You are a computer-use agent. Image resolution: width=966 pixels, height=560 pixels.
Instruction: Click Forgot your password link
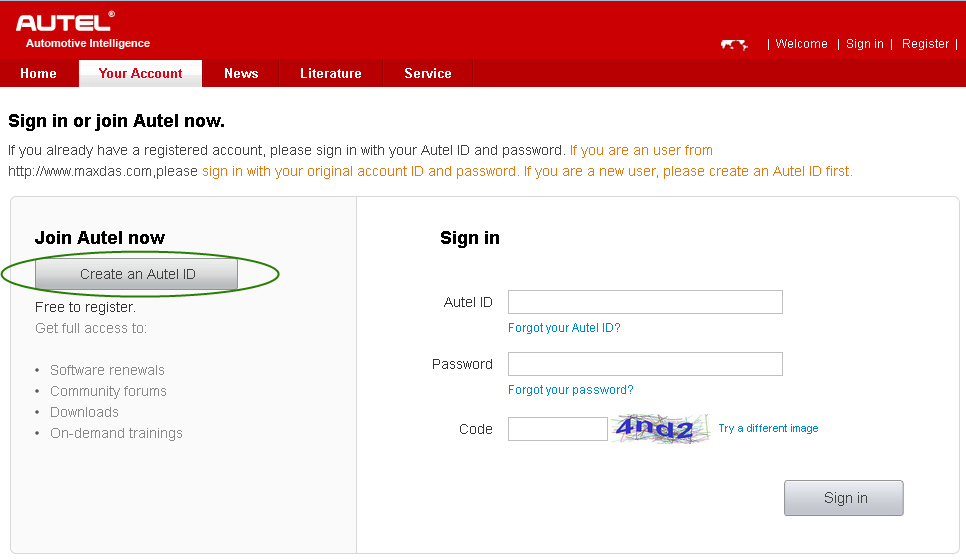(x=570, y=390)
